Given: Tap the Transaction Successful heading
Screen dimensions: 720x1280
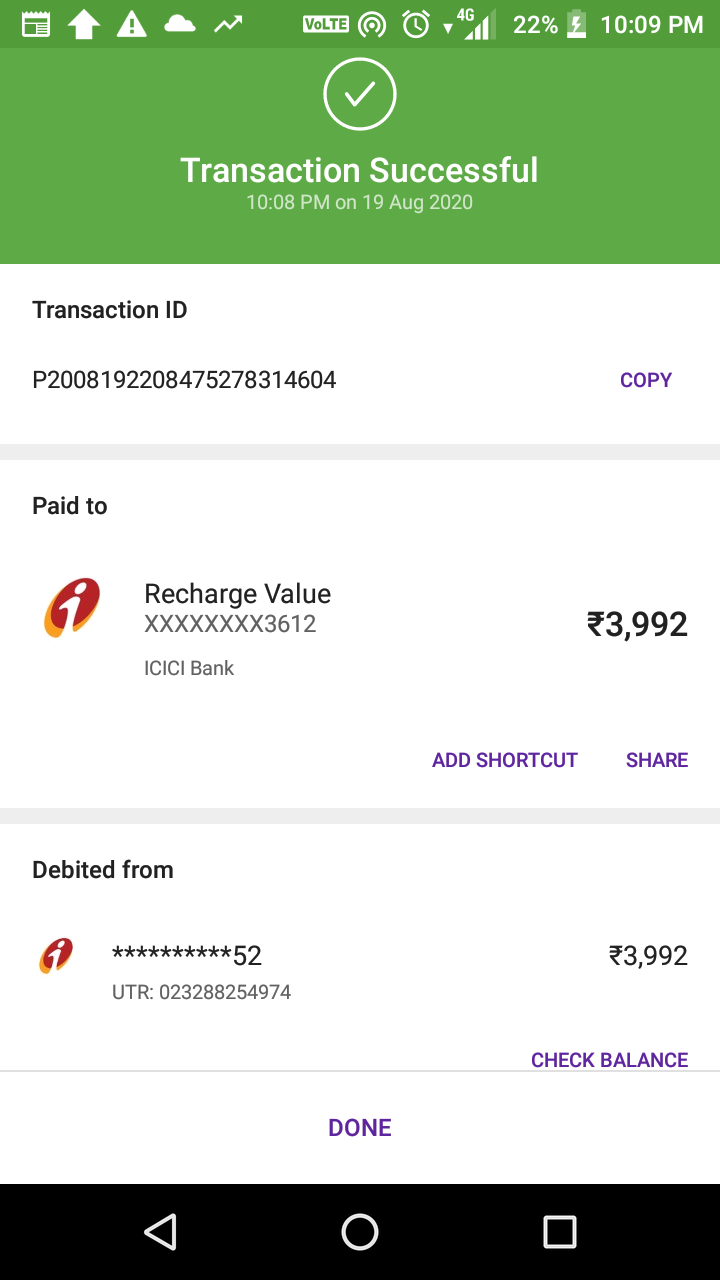Looking at the screenshot, I should click(x=359, y=170).
